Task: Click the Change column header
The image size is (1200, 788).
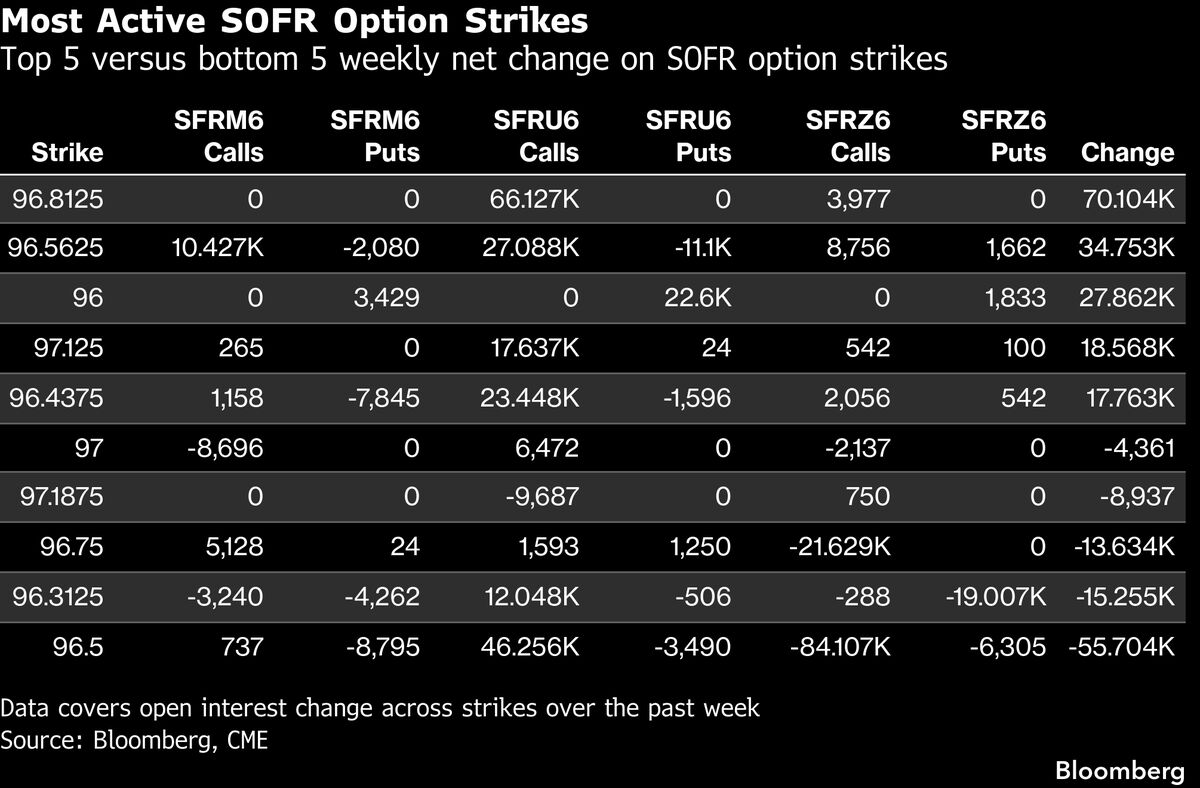Action: click(1127, 153)
